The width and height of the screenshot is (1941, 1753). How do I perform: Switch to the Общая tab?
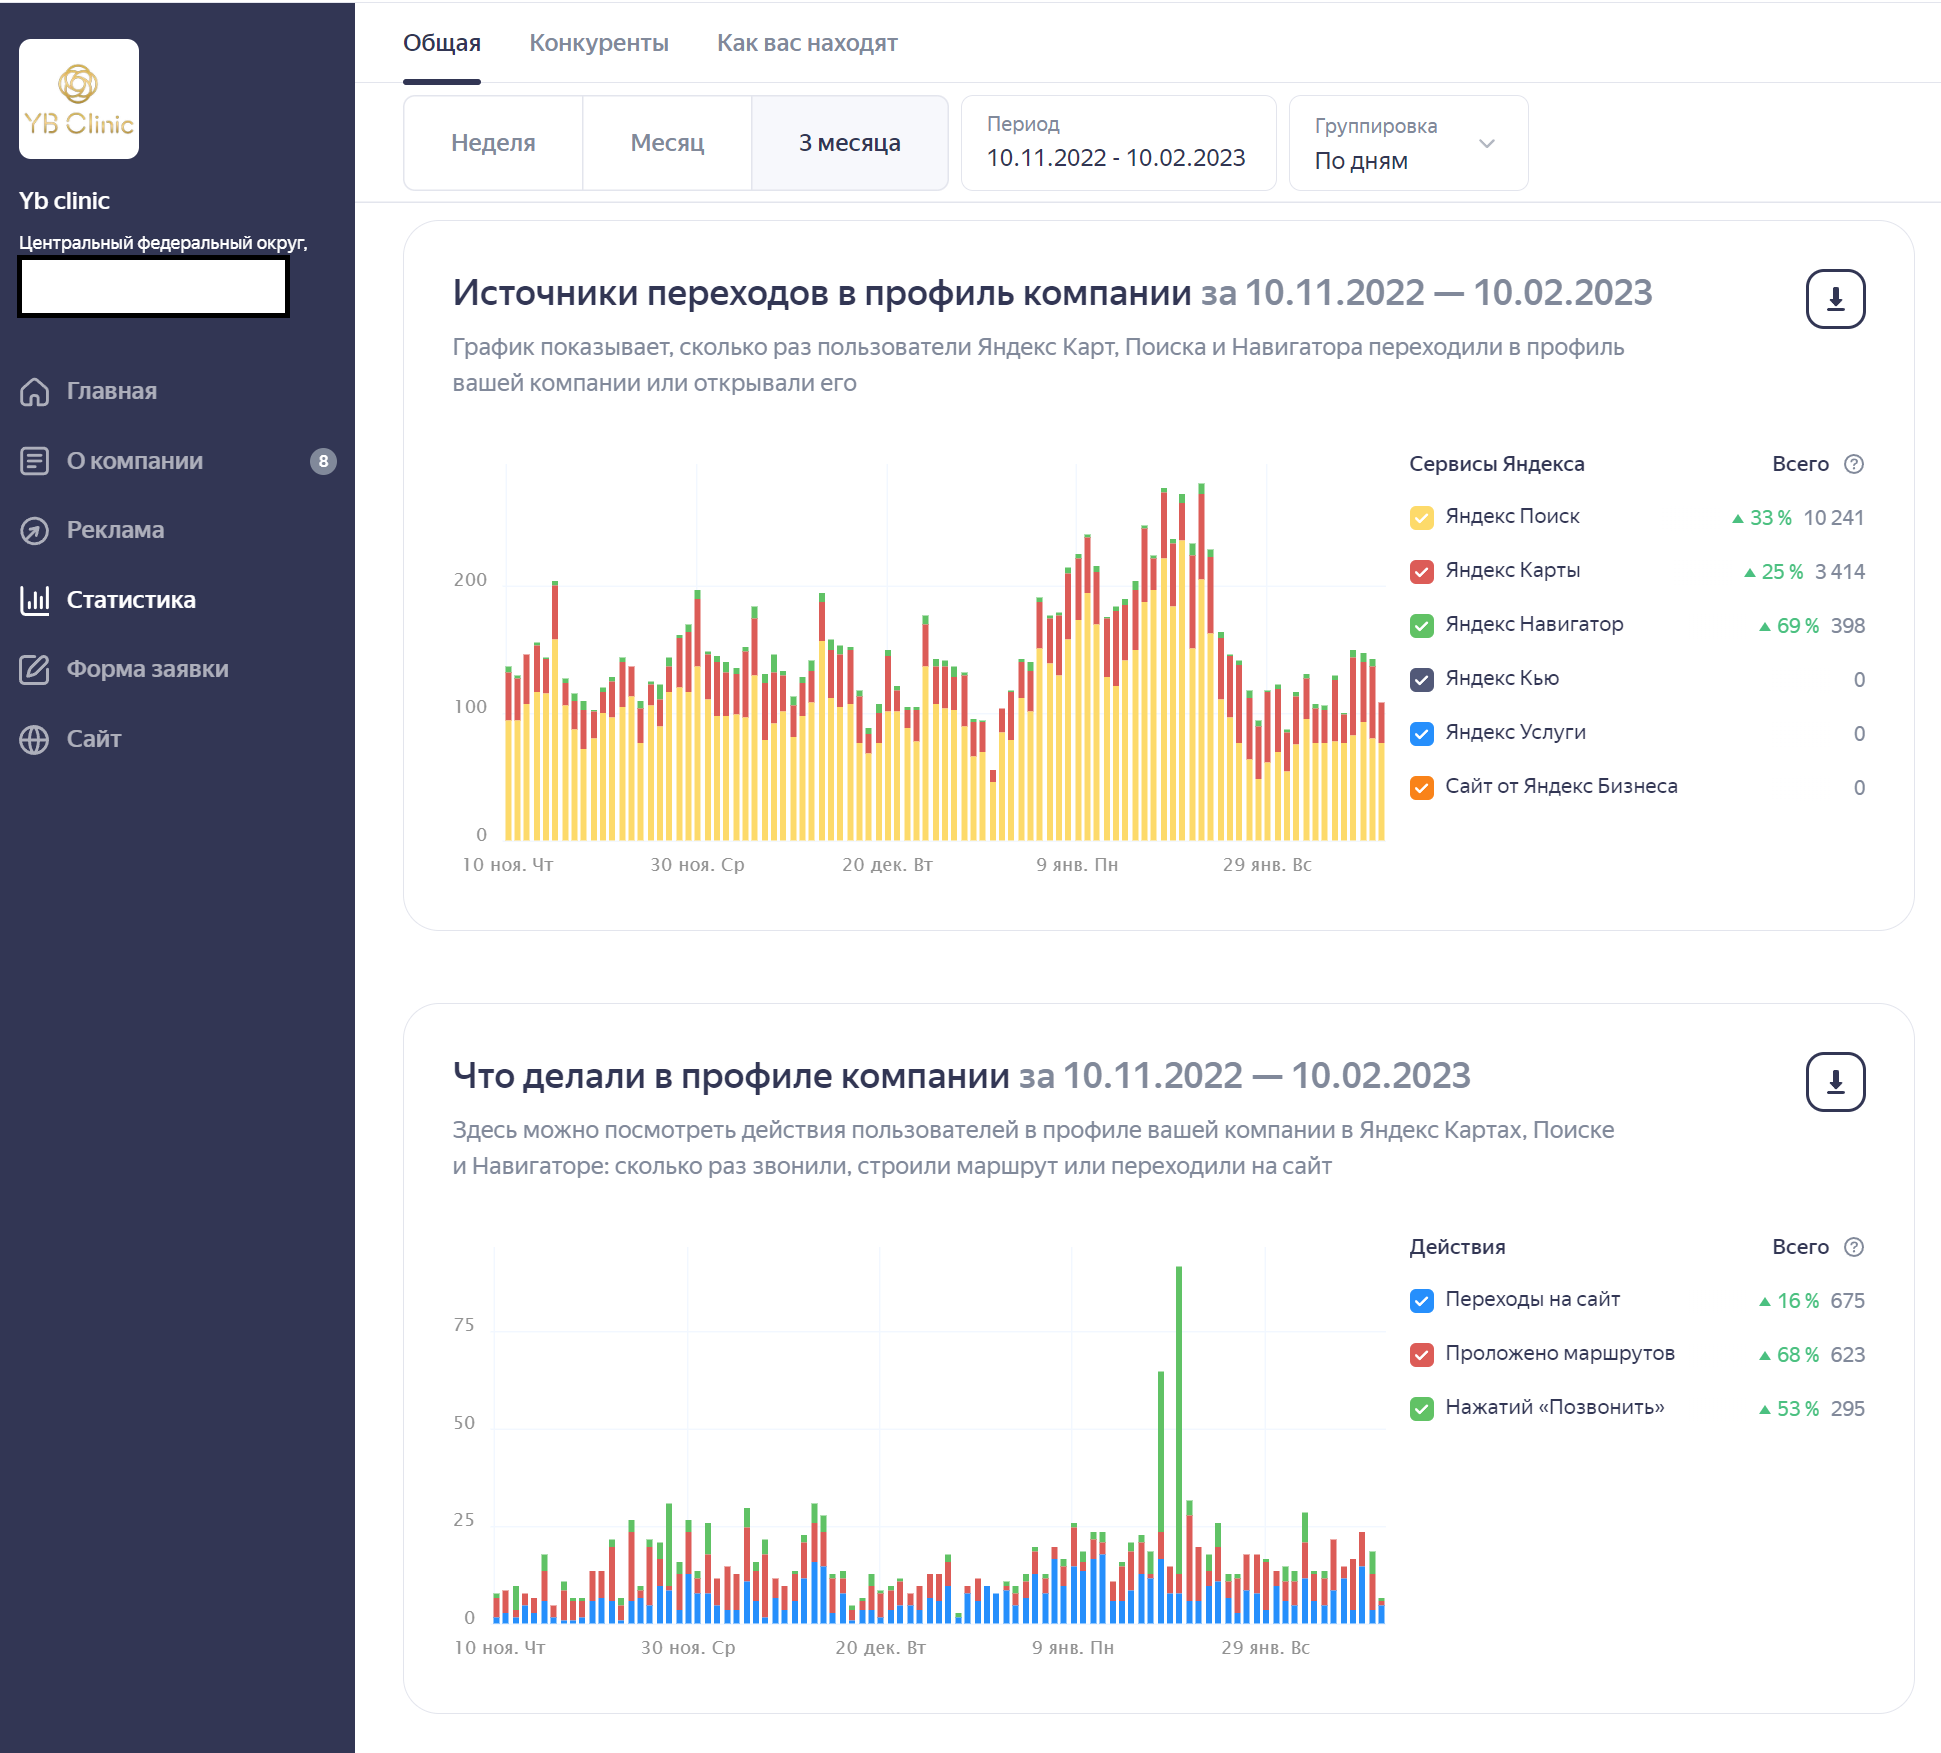pos(442,43)
